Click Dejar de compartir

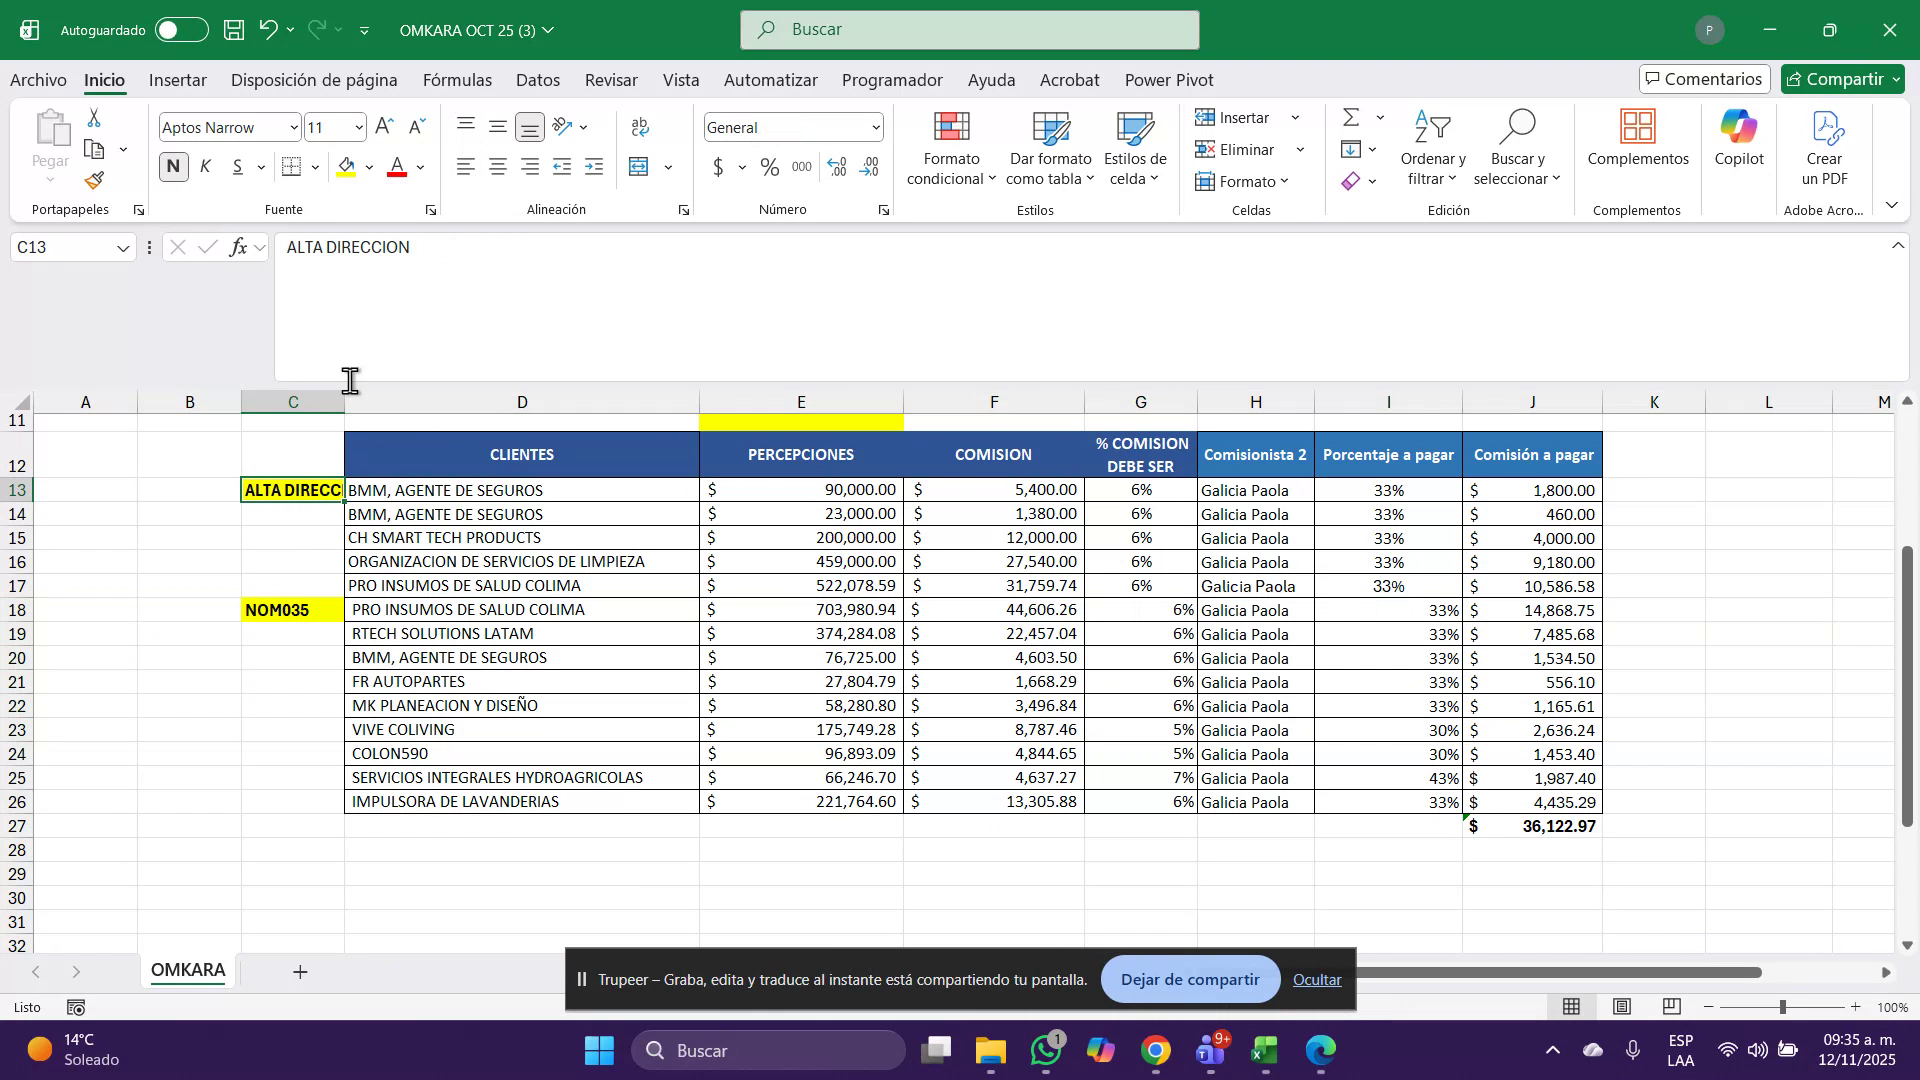point(1189,979)
